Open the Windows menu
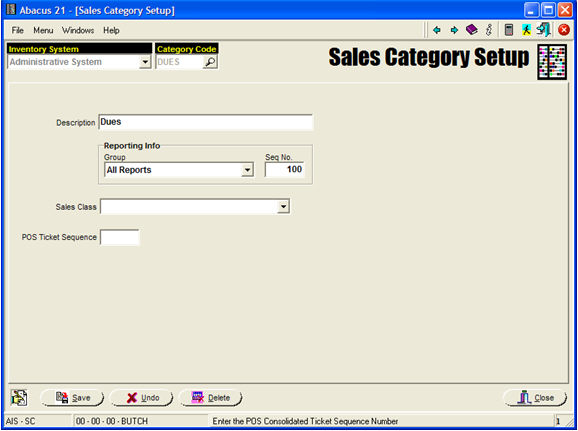This screenshot has height=431, width=578. (x=78, y=30)
